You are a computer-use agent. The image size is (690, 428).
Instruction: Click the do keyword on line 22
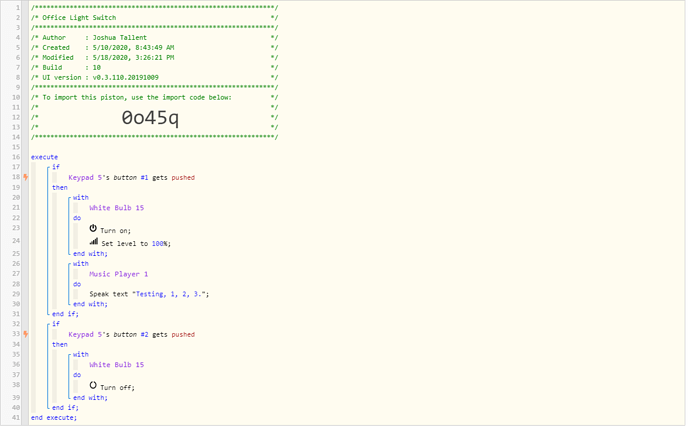pos(77,218)
